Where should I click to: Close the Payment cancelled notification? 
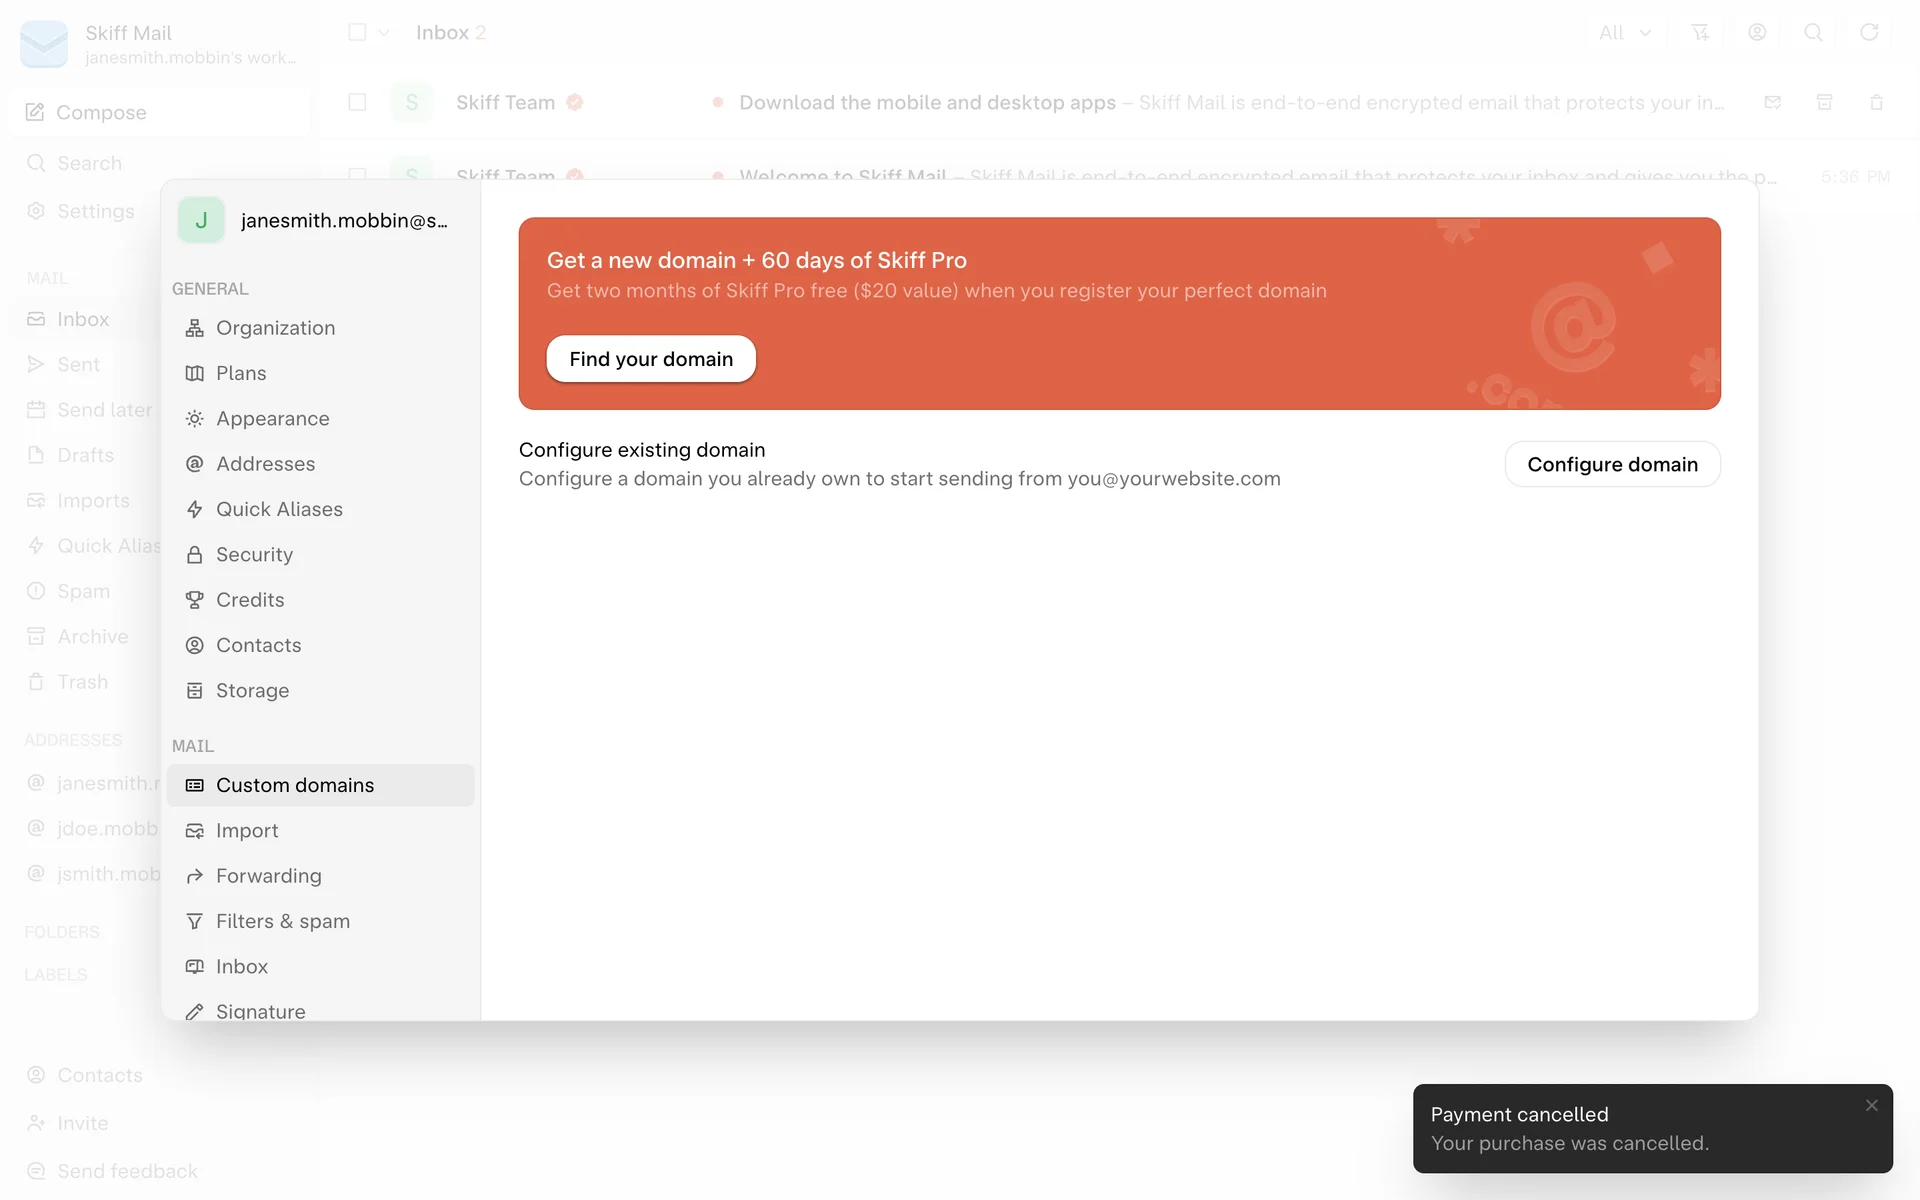coord(1871,1105)
